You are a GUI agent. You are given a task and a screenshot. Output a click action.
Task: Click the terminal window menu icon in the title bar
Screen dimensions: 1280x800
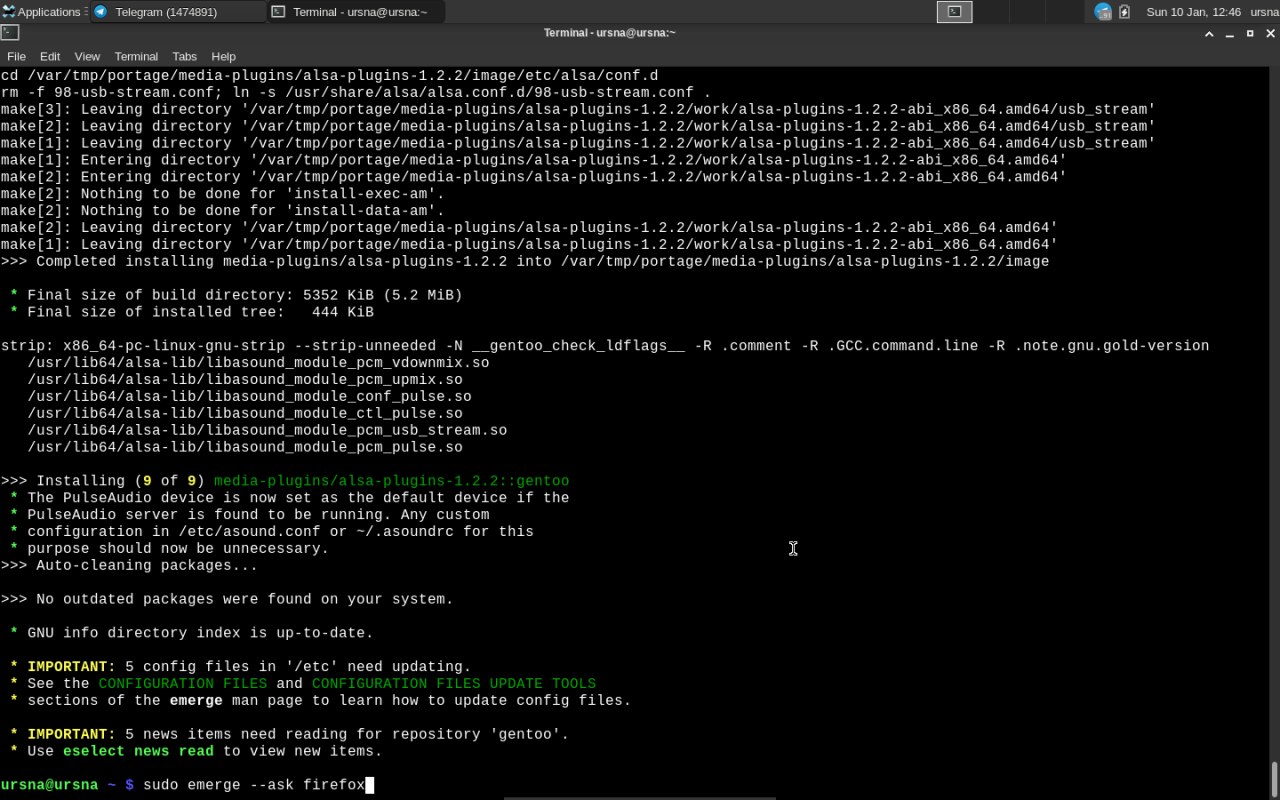(10, 32)
